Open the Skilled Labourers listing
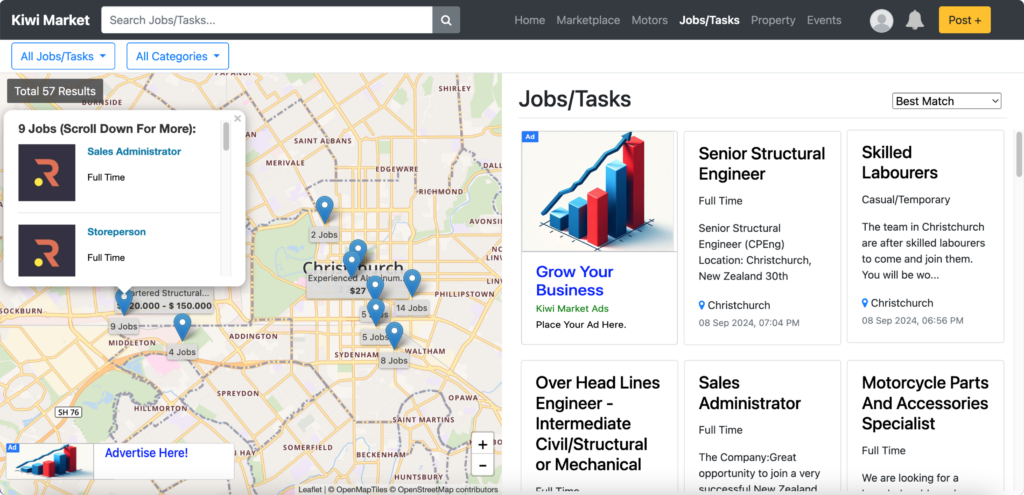1024x495 pixels. click(x=899, y=163)
